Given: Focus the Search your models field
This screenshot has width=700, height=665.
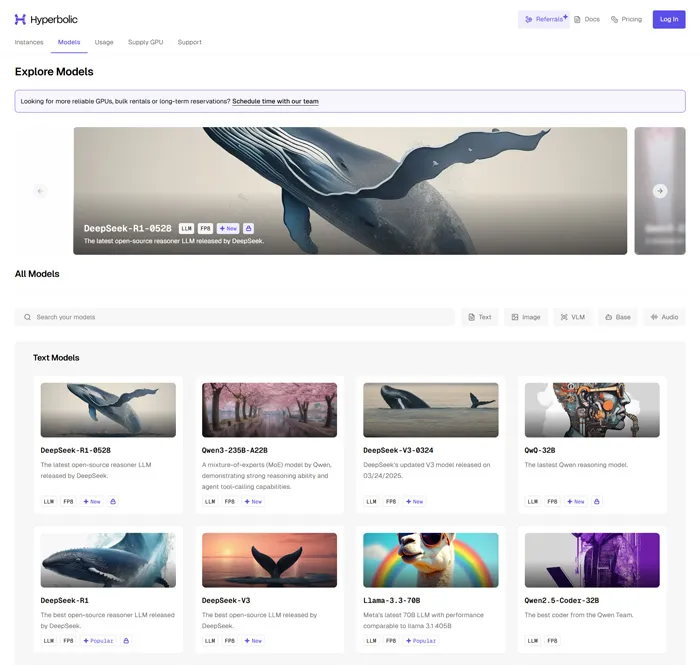Looking at the screenshot, I should click(x=234, y=317).
